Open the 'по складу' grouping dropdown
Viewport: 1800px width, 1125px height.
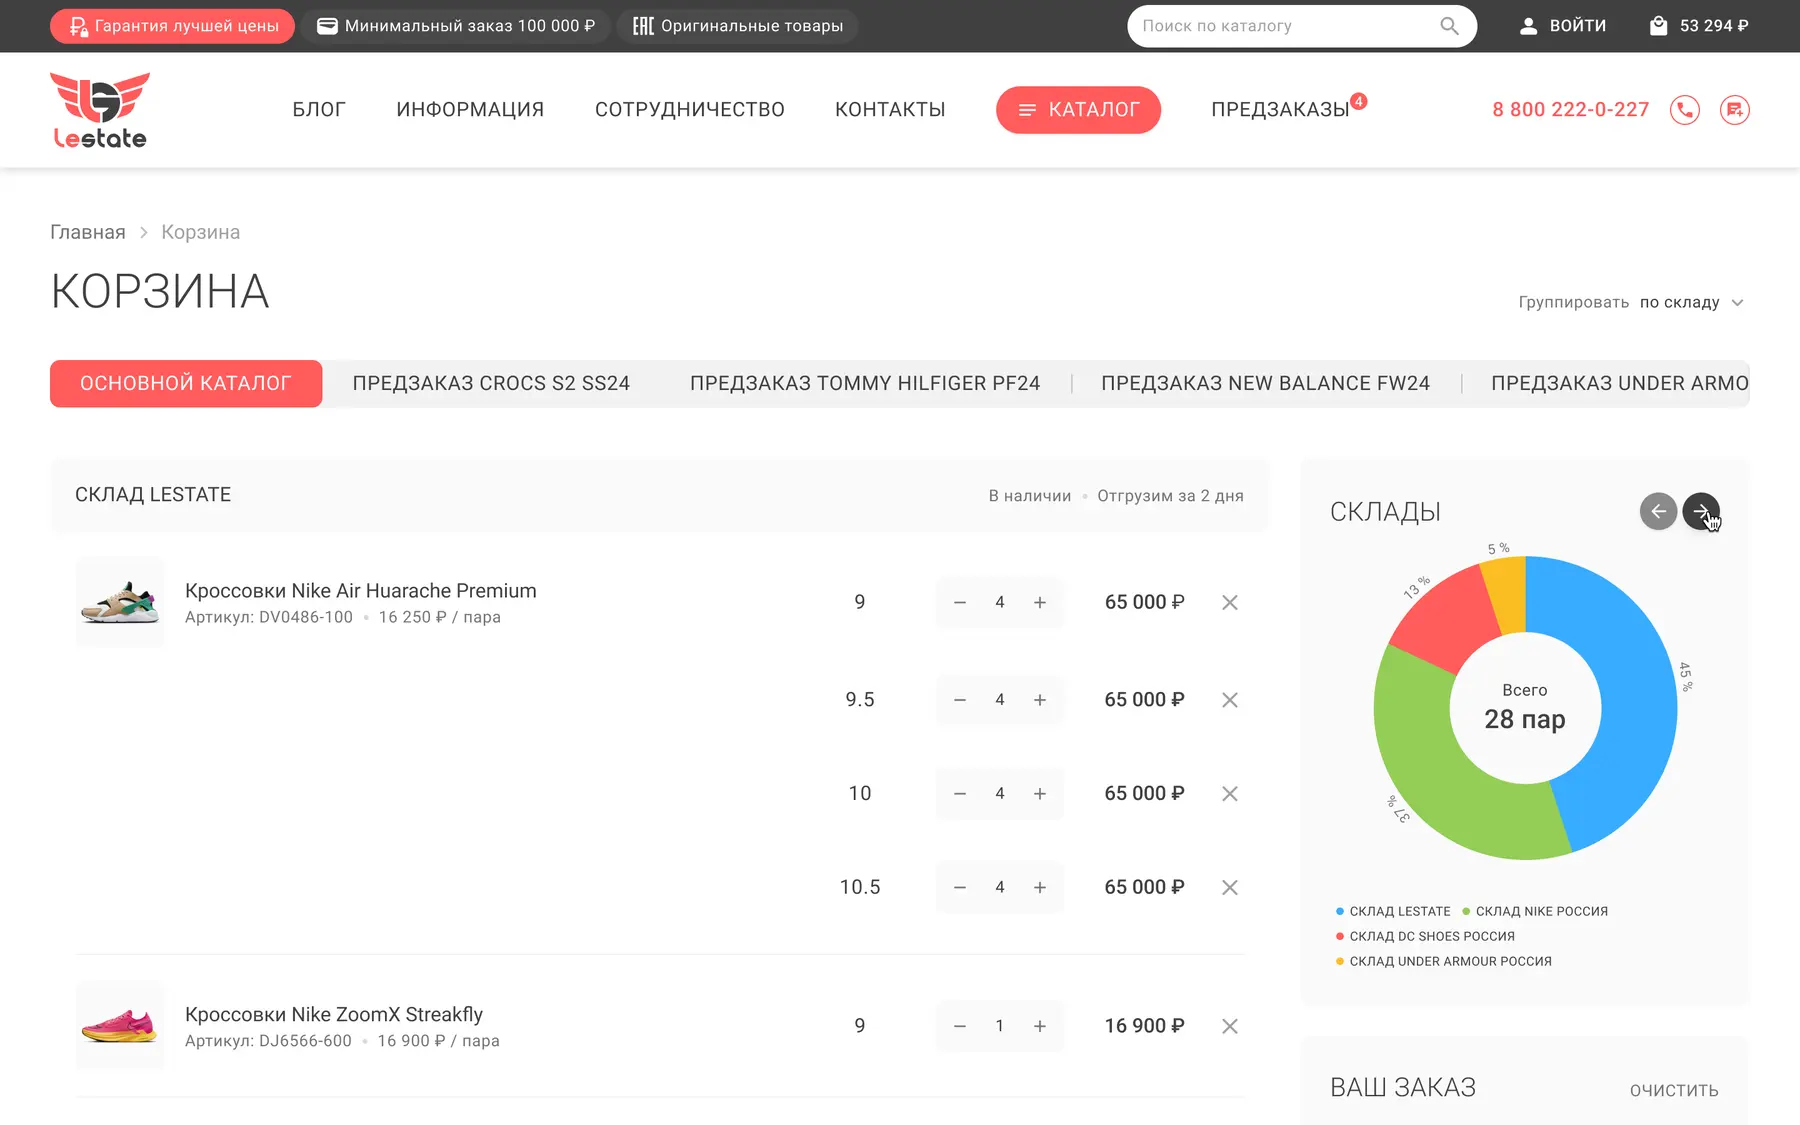(1691, 302)
